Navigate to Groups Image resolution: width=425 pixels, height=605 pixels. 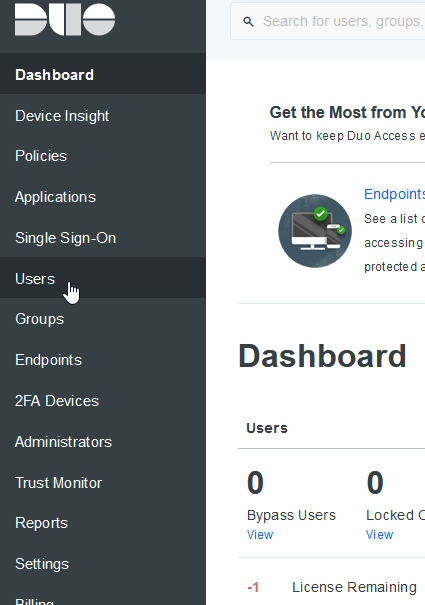pyautogui.click(x=103, y=319)
